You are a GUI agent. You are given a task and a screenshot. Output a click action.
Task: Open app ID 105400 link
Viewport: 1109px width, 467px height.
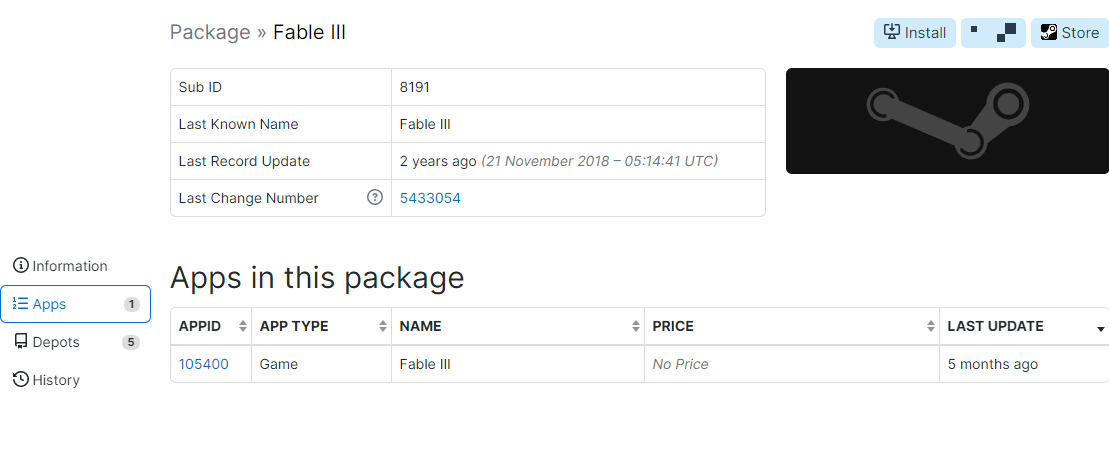(204, 364)
